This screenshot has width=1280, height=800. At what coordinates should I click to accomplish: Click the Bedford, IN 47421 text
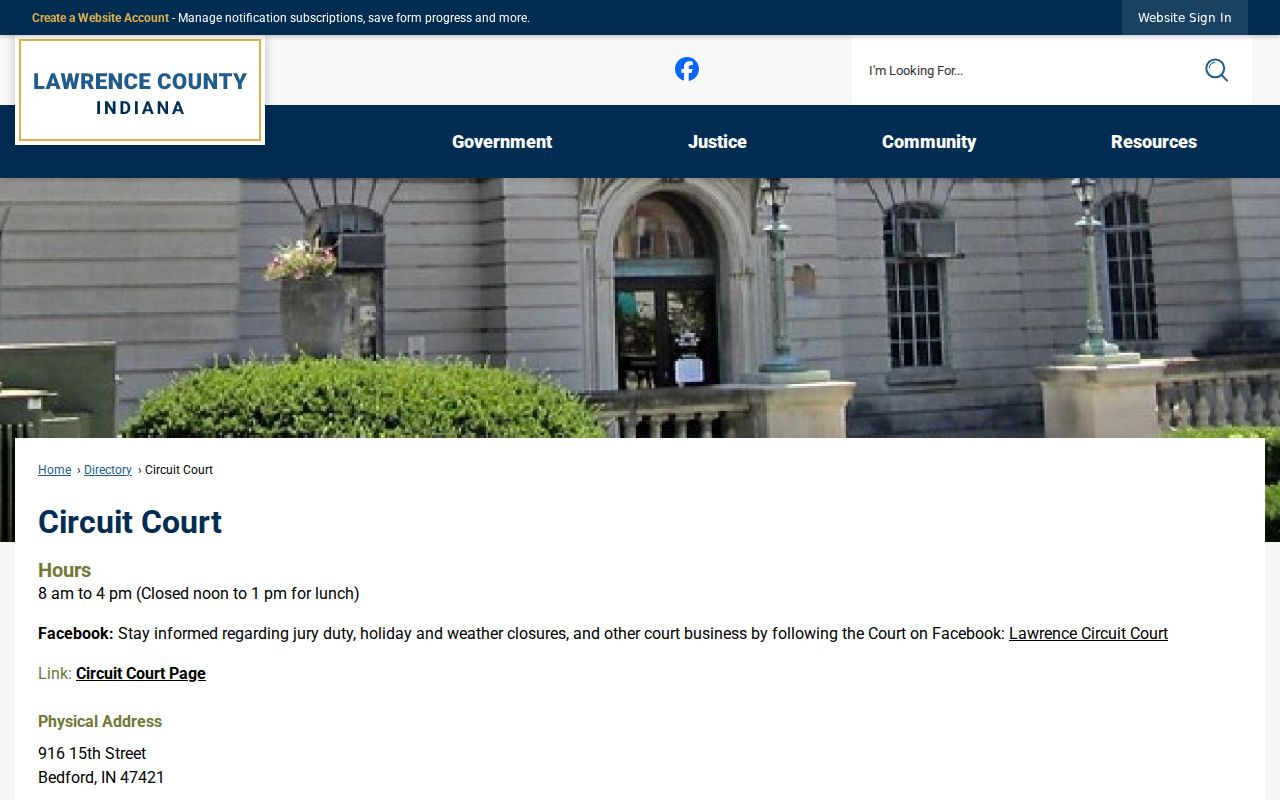[101, 778]
